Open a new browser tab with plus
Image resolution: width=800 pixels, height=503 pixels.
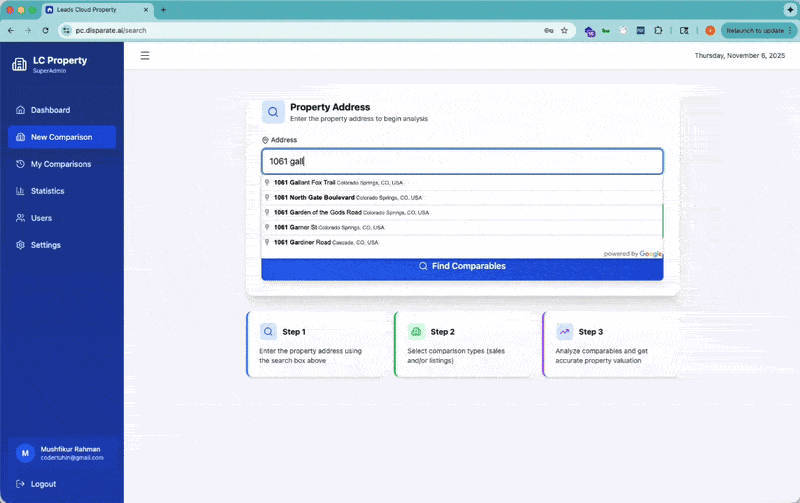(163, 10)
